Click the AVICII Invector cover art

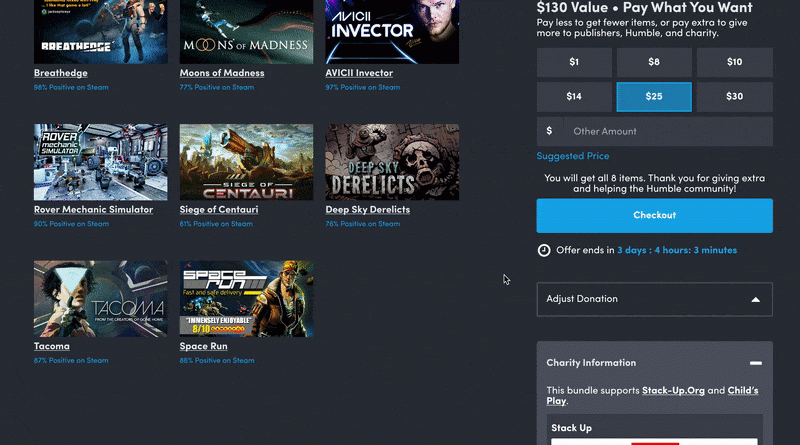392,31
